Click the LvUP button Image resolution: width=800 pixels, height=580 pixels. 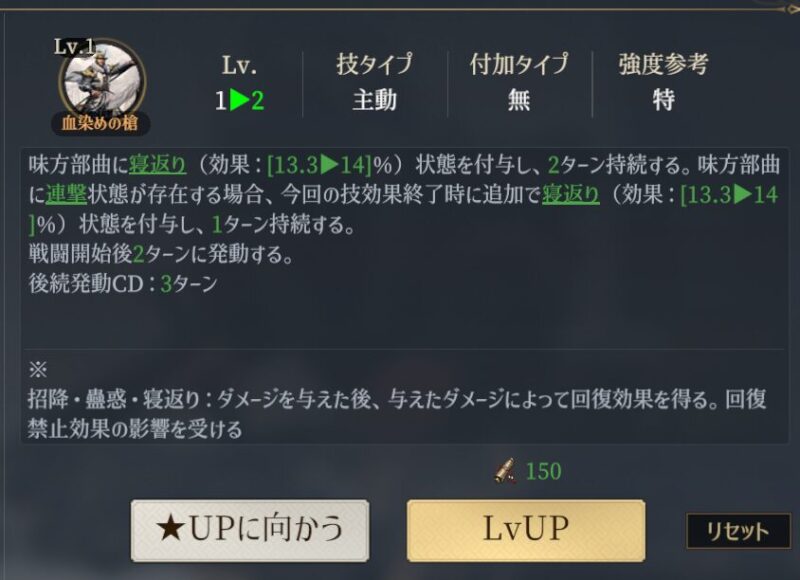point(526,531)
